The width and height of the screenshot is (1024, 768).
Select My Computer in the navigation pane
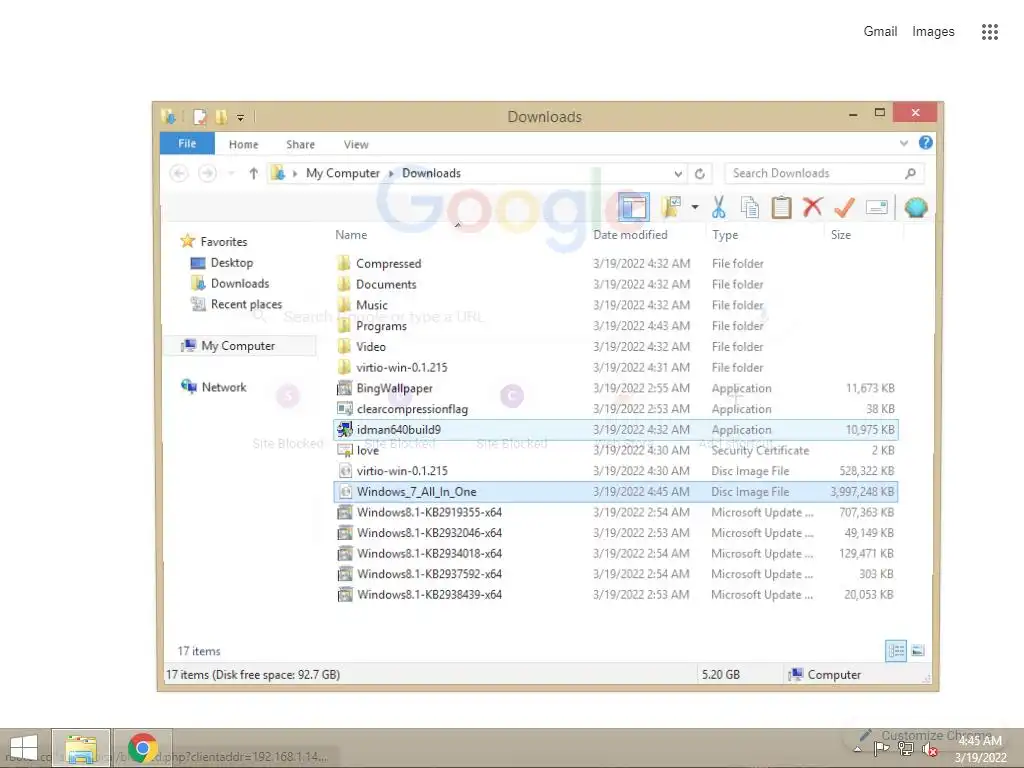(238, 345)
